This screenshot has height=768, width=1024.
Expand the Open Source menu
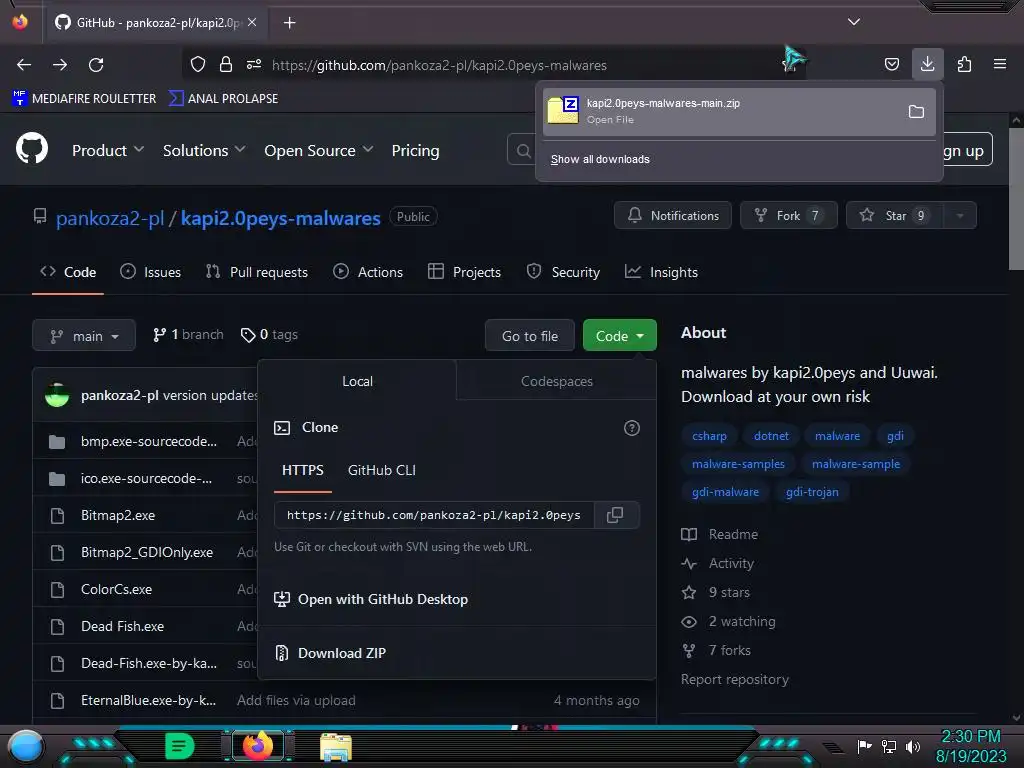[x=319, y=150]
